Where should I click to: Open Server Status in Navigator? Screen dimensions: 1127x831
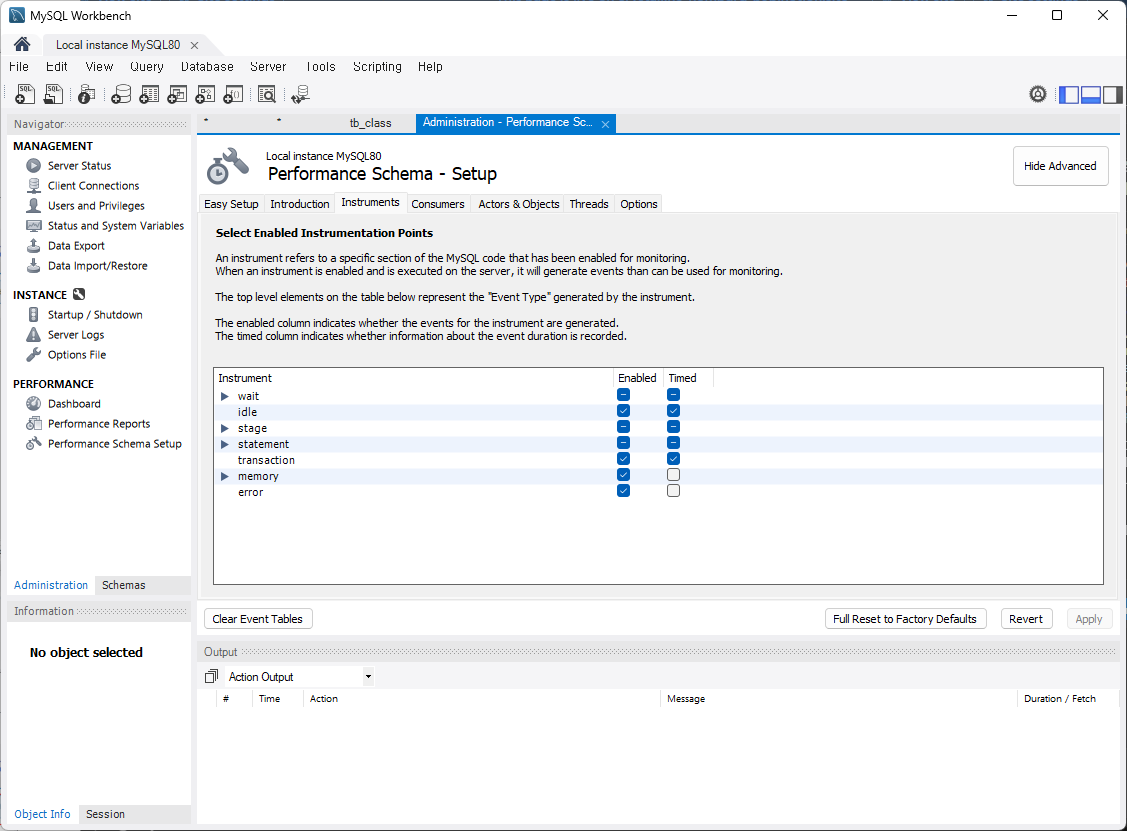pos(79,165)
